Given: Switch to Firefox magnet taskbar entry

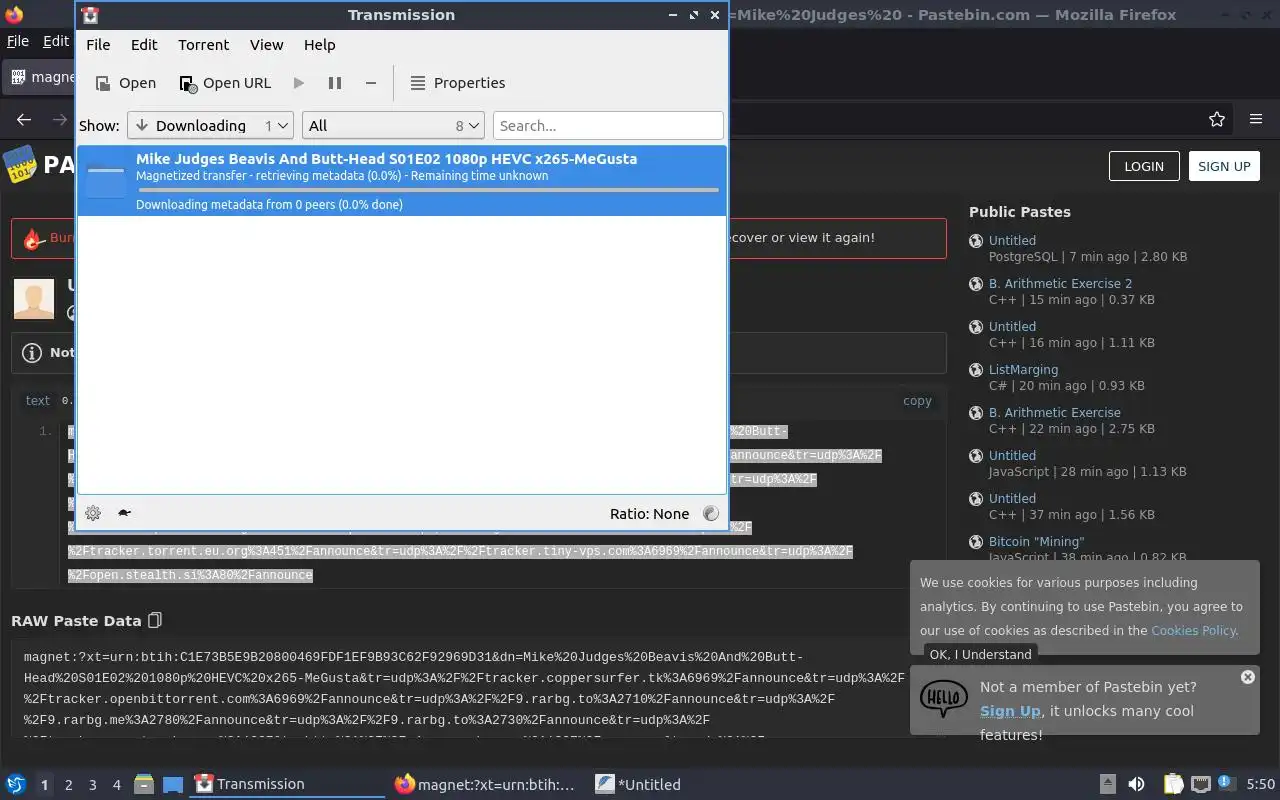Looking at the screenshot, I should [487, 785].
